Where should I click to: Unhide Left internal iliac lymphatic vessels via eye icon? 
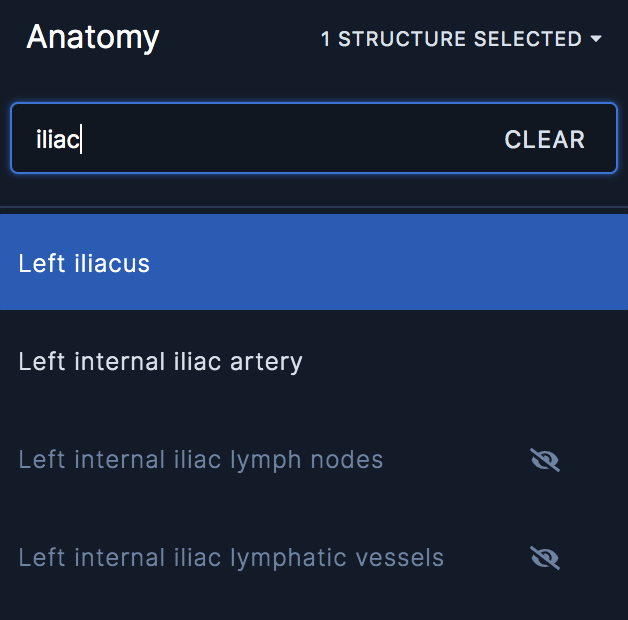point(545,558)
